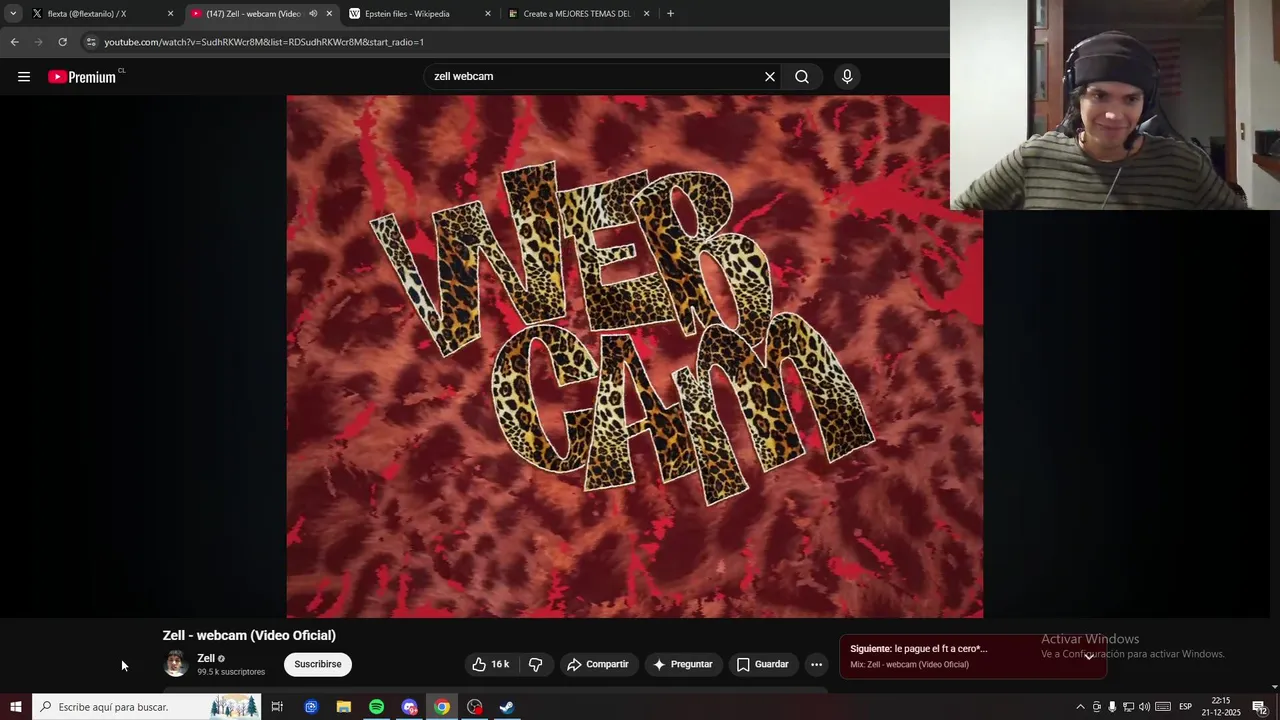Open Spotify from taskbar
Screen dimensions: 1280x720
pyautogui.click(x=376, y=707)
